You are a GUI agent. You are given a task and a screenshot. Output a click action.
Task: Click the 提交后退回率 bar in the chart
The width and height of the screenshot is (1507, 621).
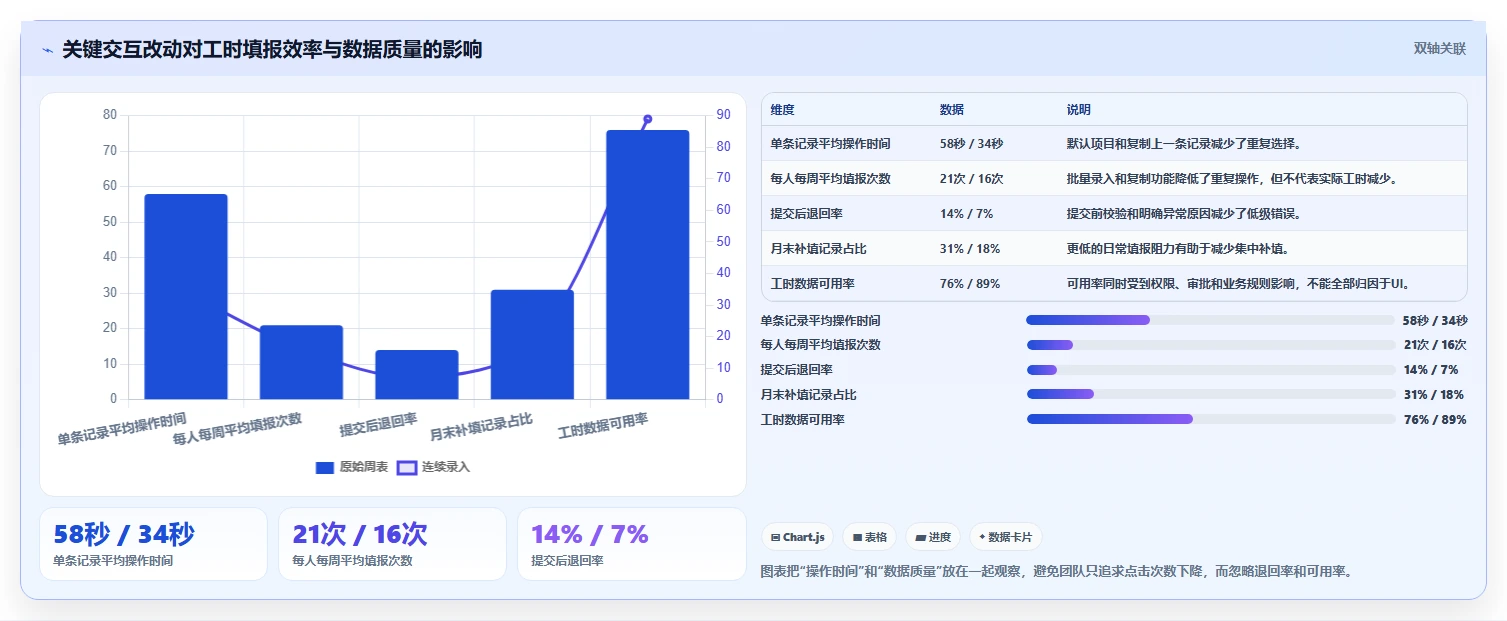417,375
